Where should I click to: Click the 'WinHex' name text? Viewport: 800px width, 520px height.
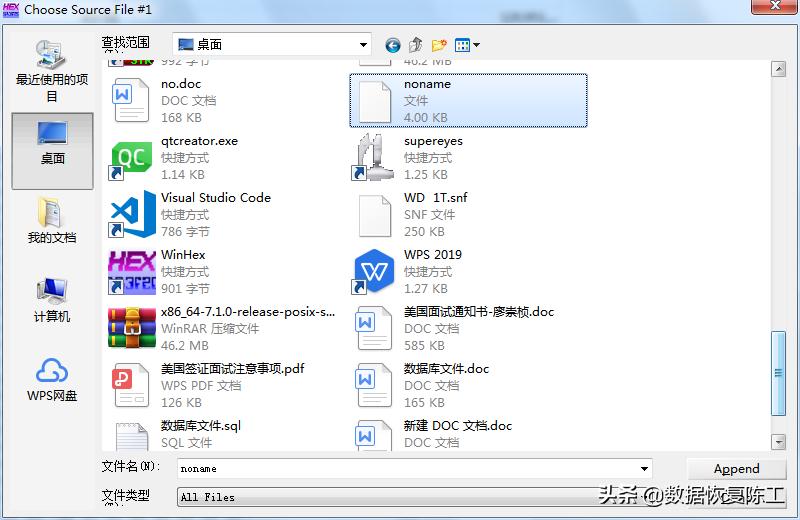(183, 254)
